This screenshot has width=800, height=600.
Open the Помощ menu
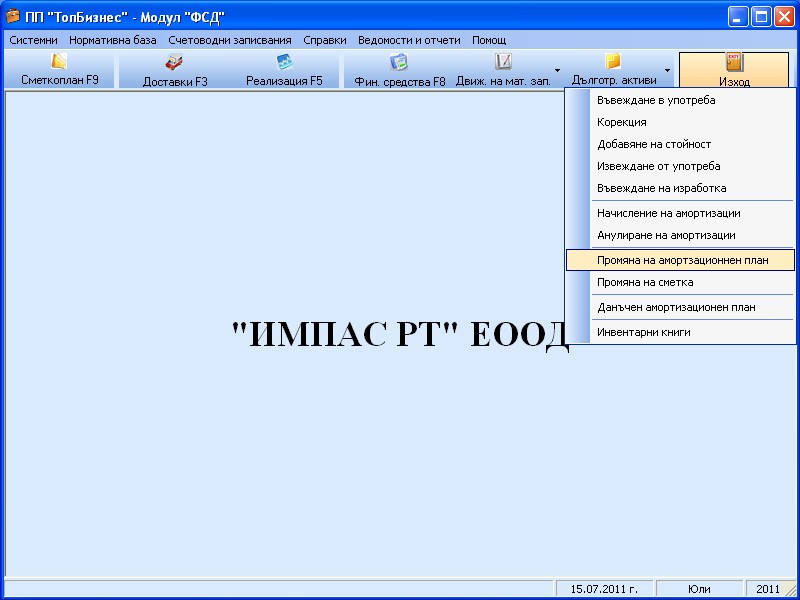click(x=489, y=40)
